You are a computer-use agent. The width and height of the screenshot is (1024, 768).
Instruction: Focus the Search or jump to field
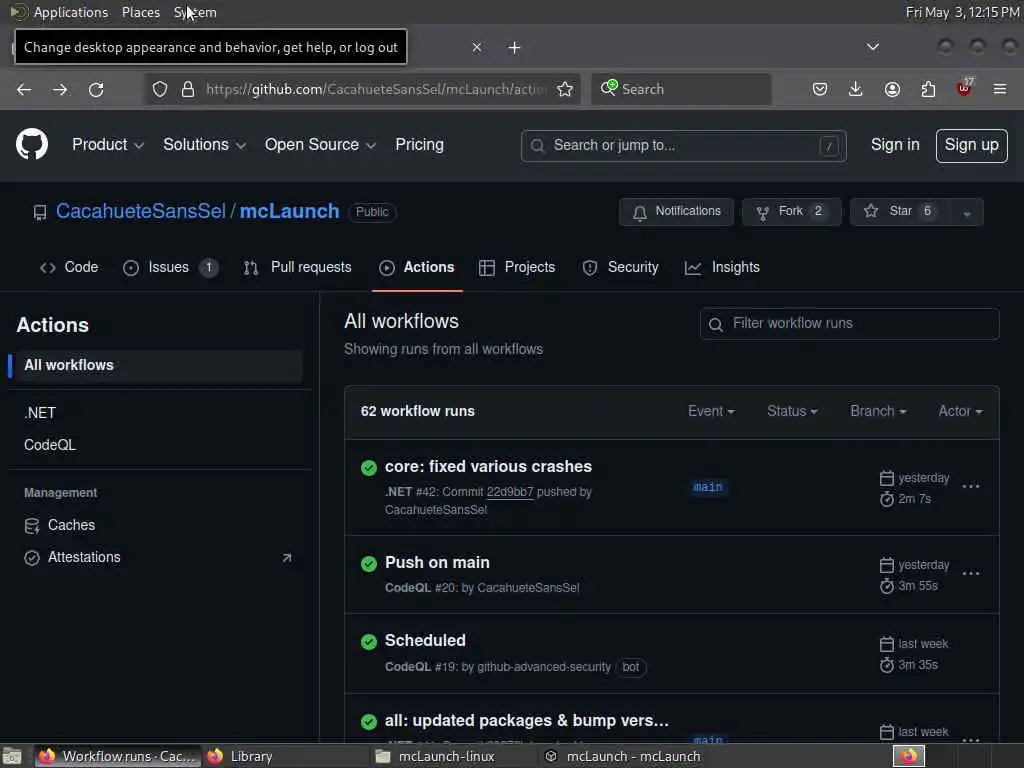click(683, 146)
